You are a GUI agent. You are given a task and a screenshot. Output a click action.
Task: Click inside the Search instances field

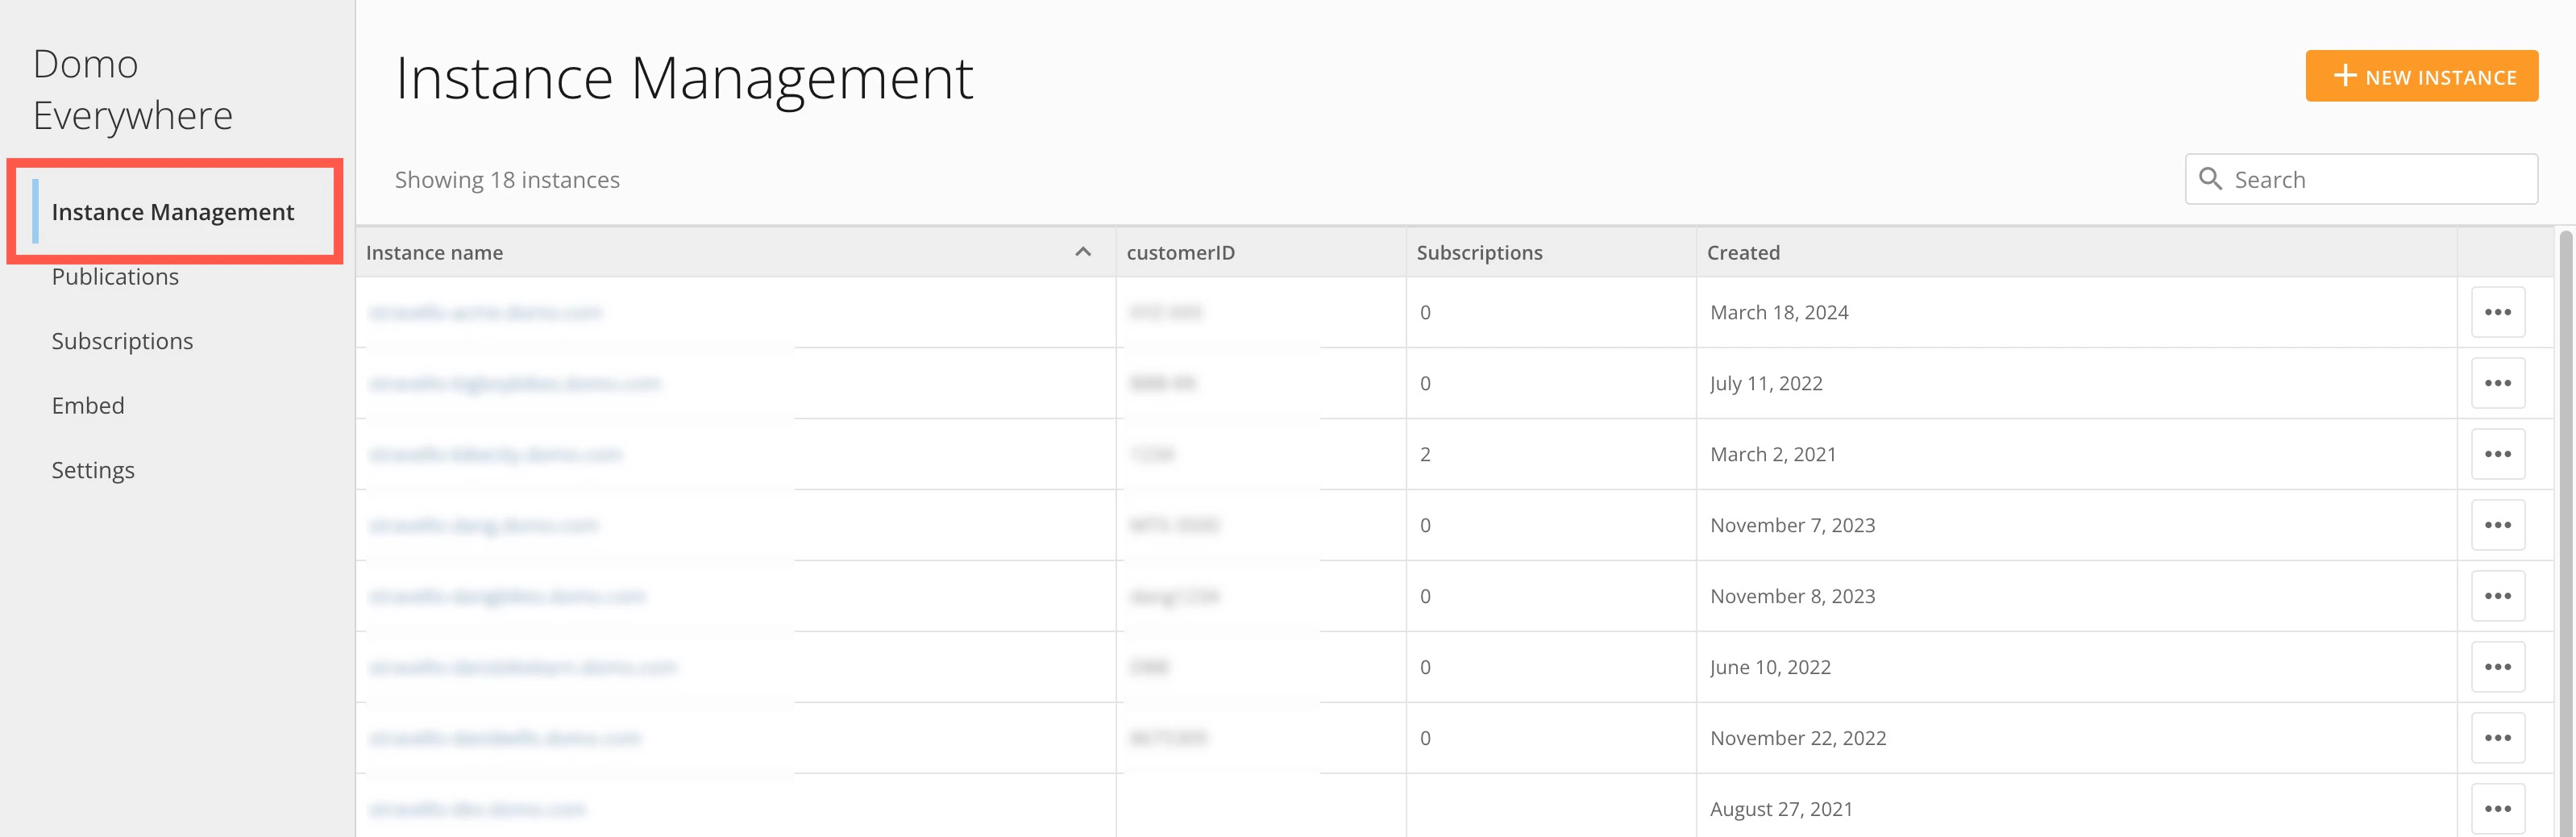2361,179
